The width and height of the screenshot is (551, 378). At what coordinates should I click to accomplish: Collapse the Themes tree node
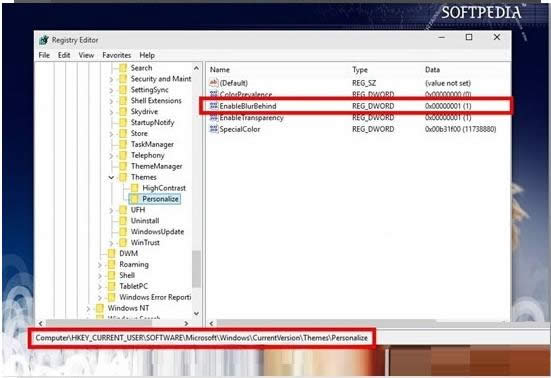(x=111, y=177)
